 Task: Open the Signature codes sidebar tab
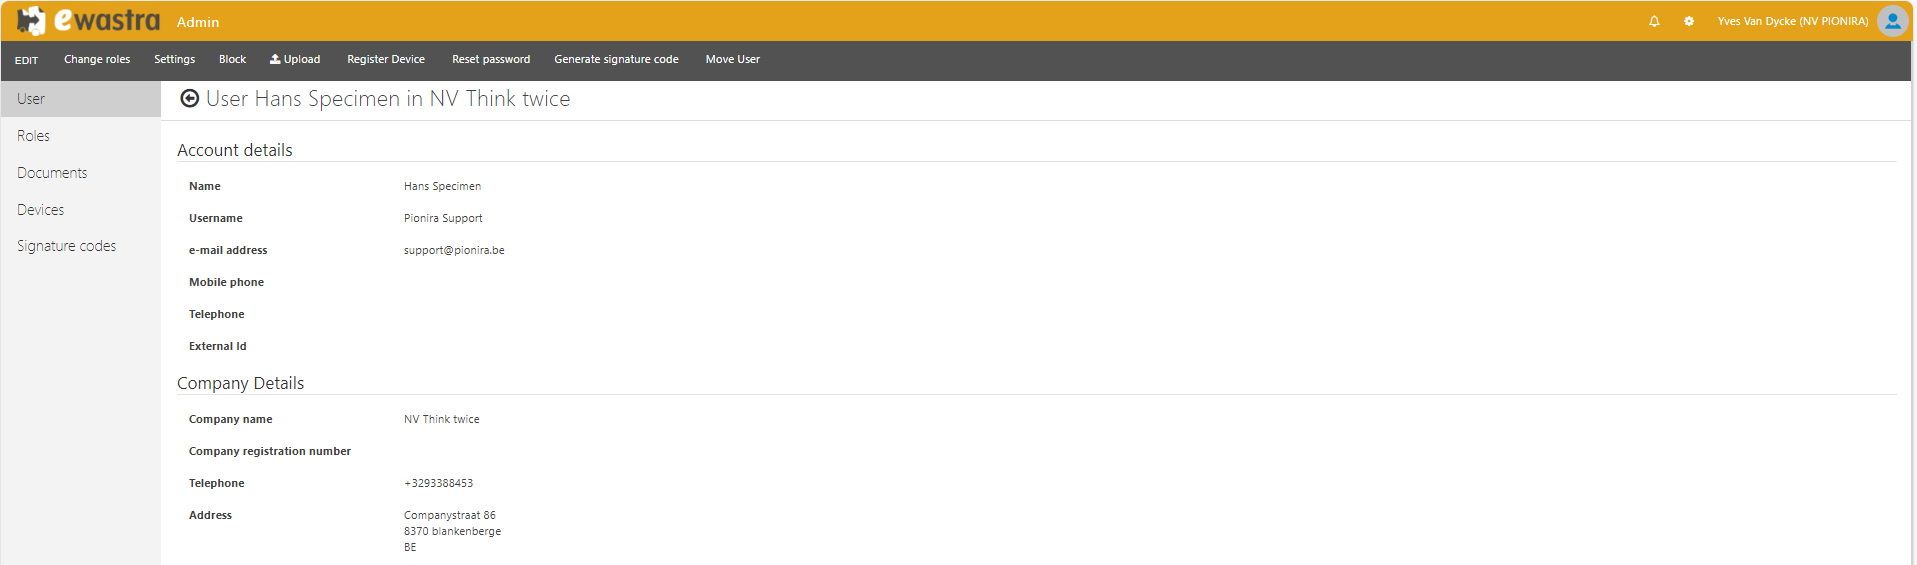pyautogui.click(x=80, y=246)
